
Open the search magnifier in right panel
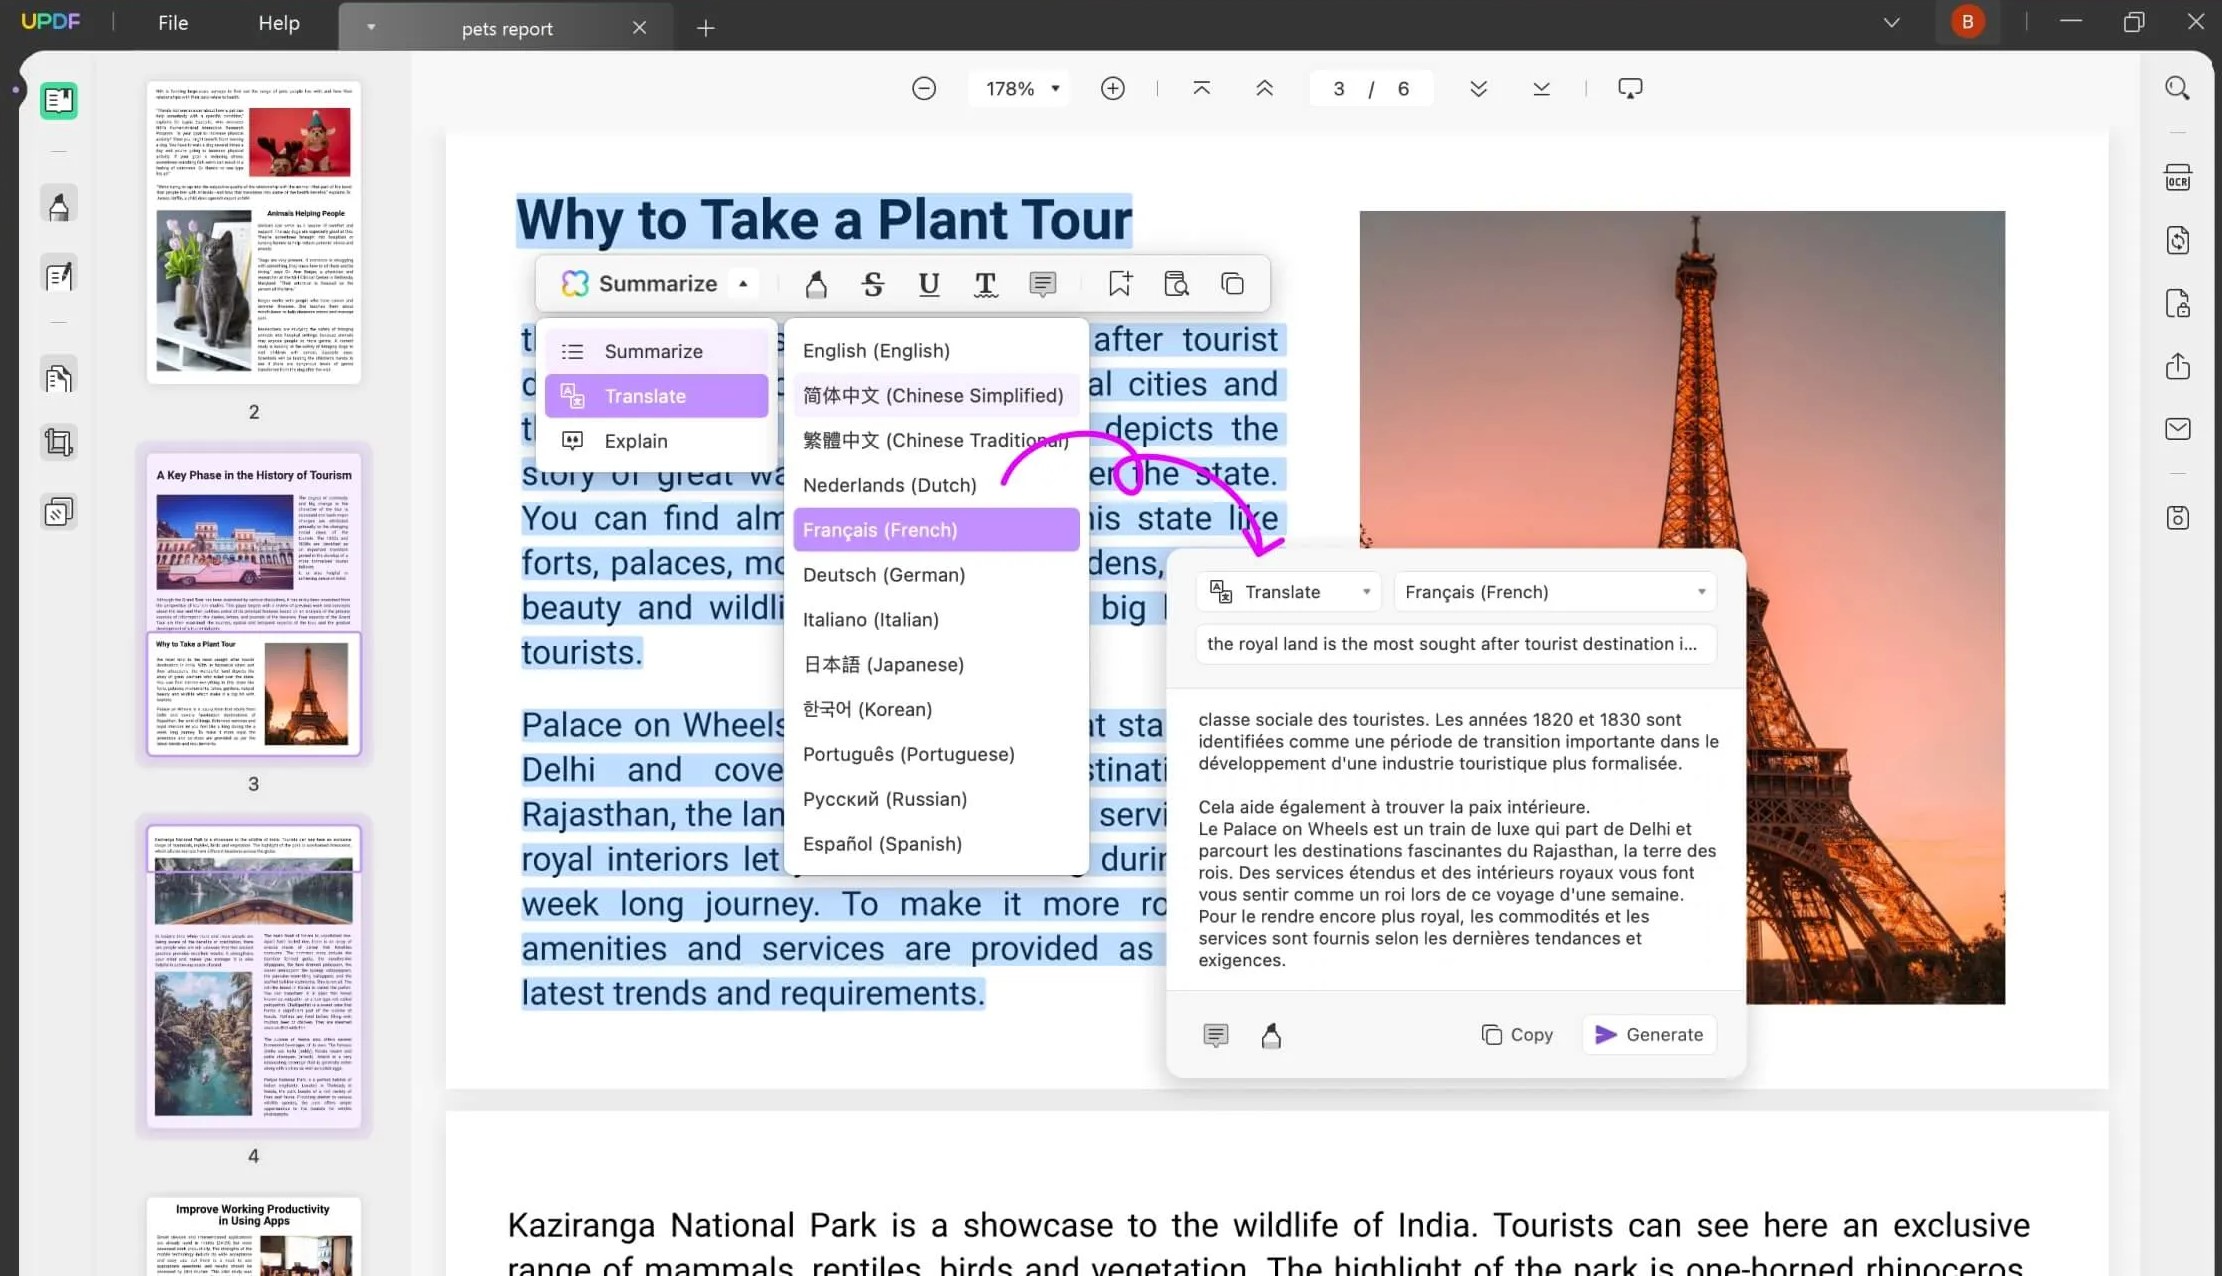[2177, 88]
